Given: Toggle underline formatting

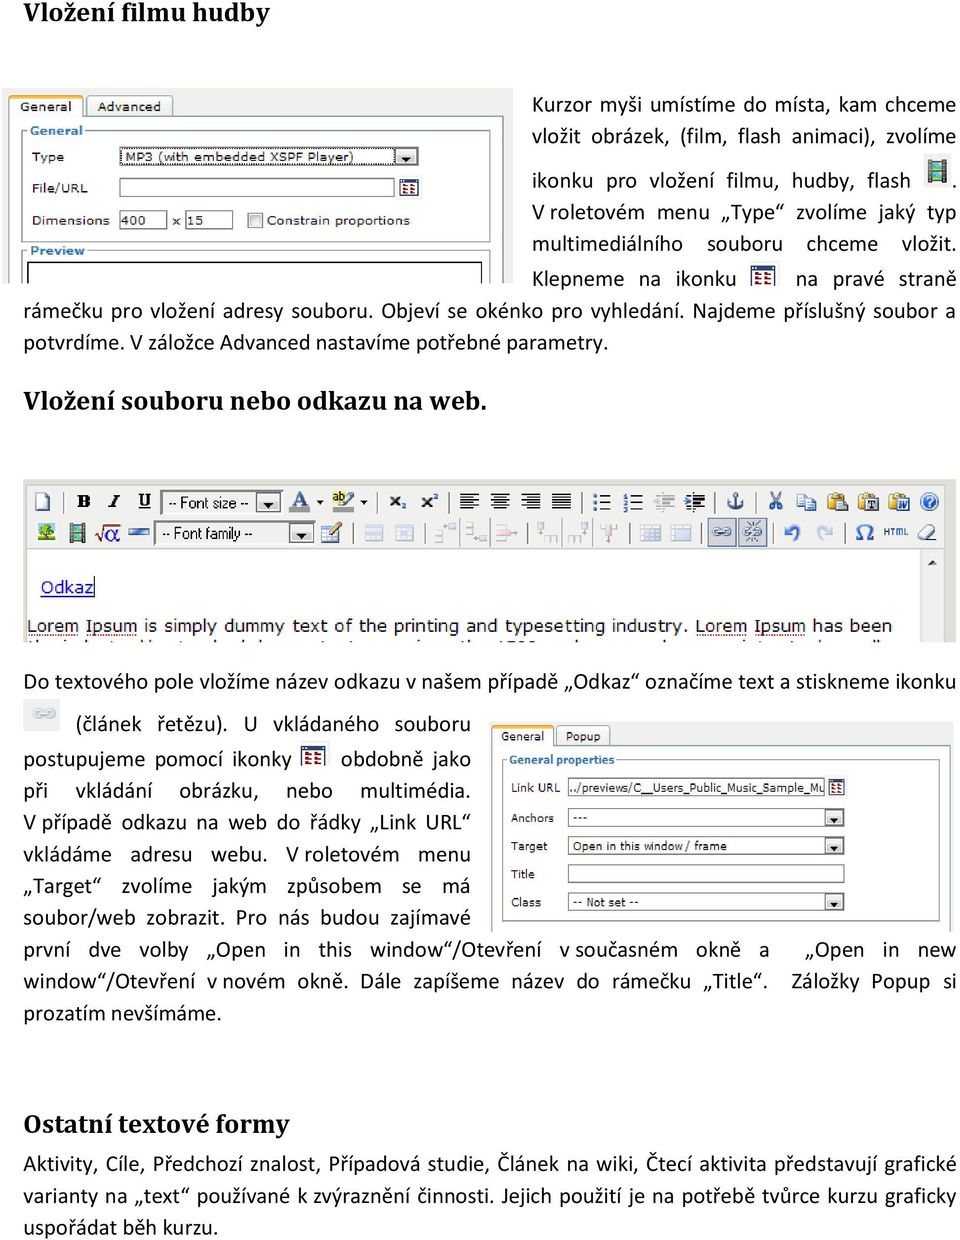Looking at the screenshot, I should (144, 502).
